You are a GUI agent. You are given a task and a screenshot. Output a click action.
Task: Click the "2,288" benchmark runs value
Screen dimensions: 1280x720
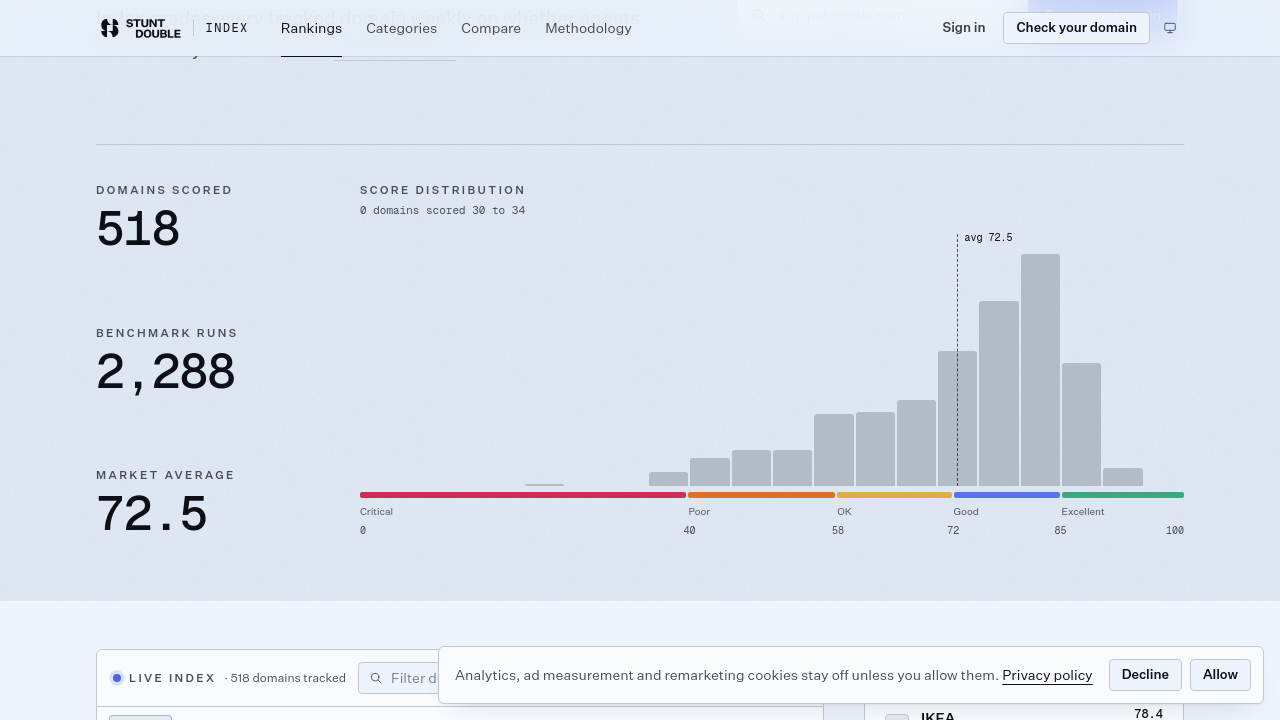[165, 373]
